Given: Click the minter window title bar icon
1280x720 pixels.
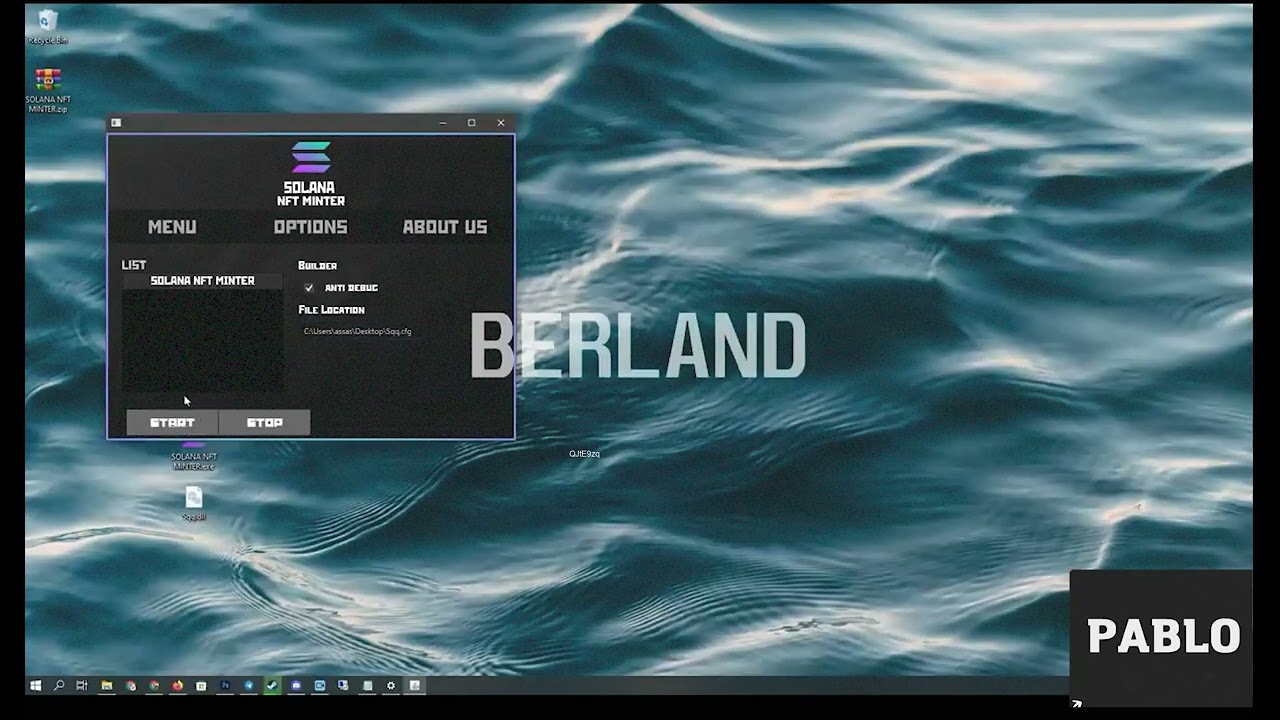Looking at the screenshot, I should pyautogui.click(x=116, y=123).
